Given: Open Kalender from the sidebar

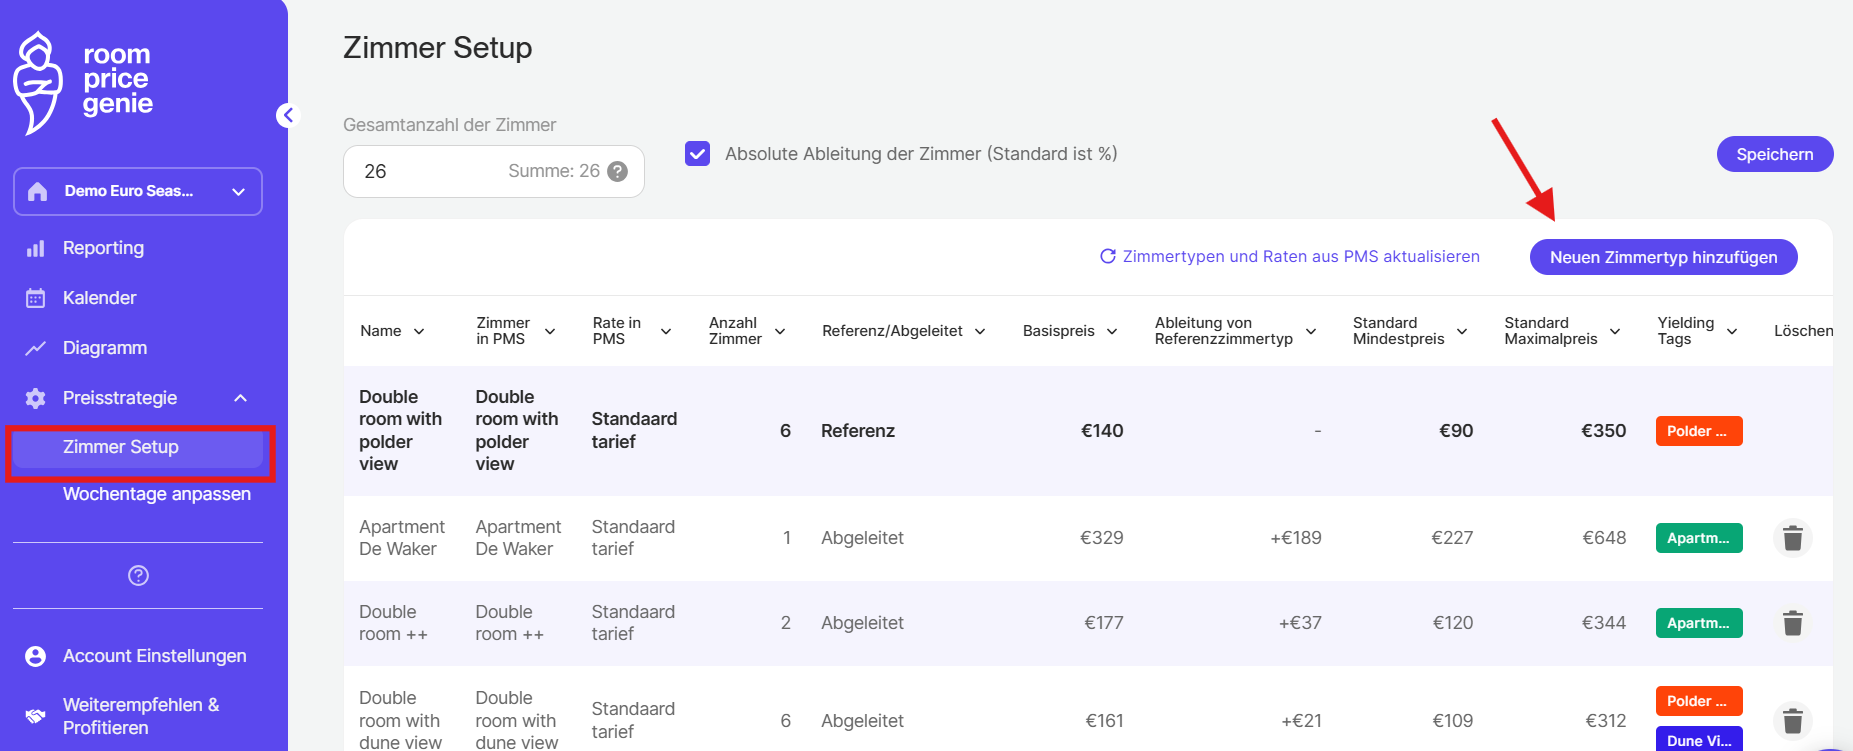Looking at the screenshot, I should tap(99, 298).
